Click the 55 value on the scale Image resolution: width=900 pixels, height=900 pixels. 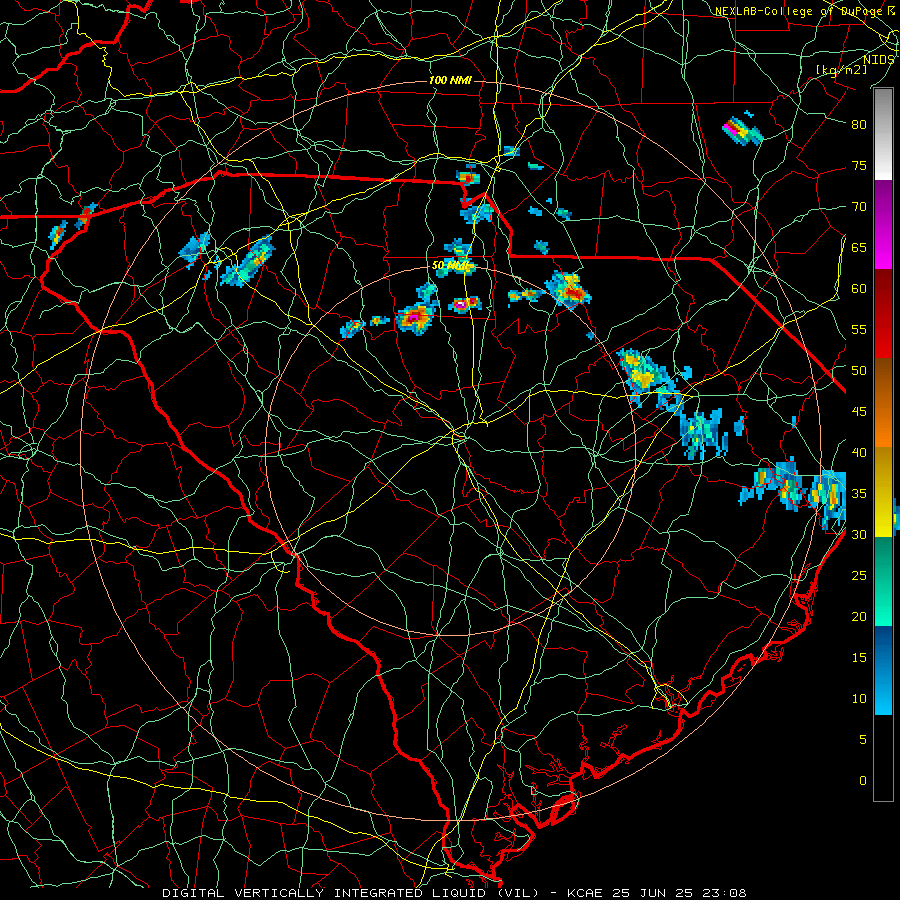point(859,329)
